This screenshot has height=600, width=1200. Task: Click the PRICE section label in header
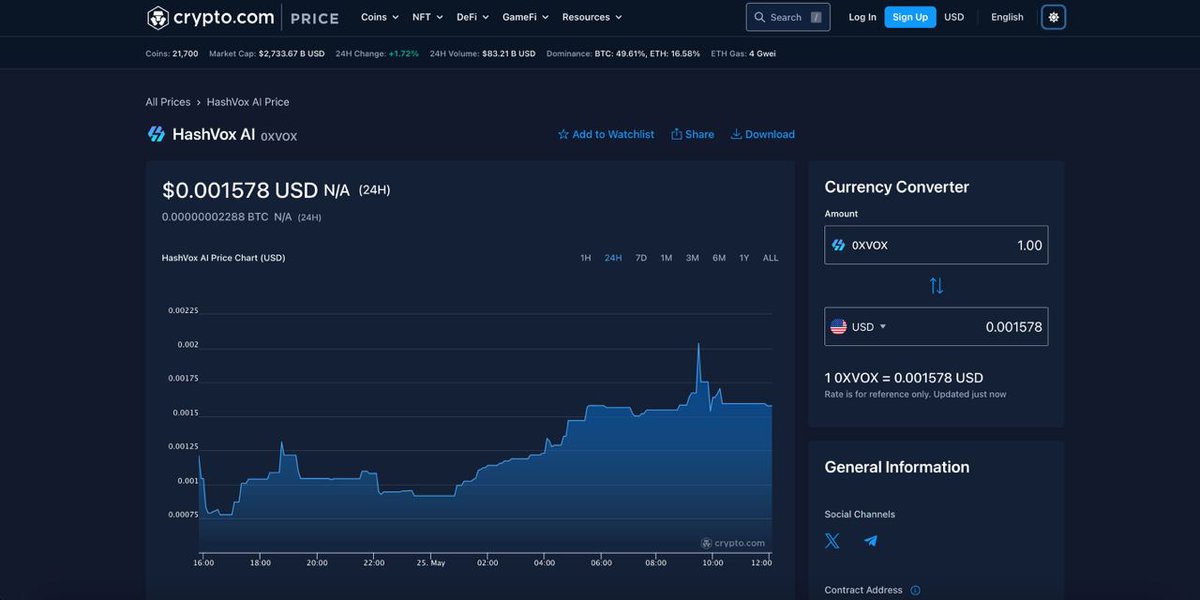(315, 18)
